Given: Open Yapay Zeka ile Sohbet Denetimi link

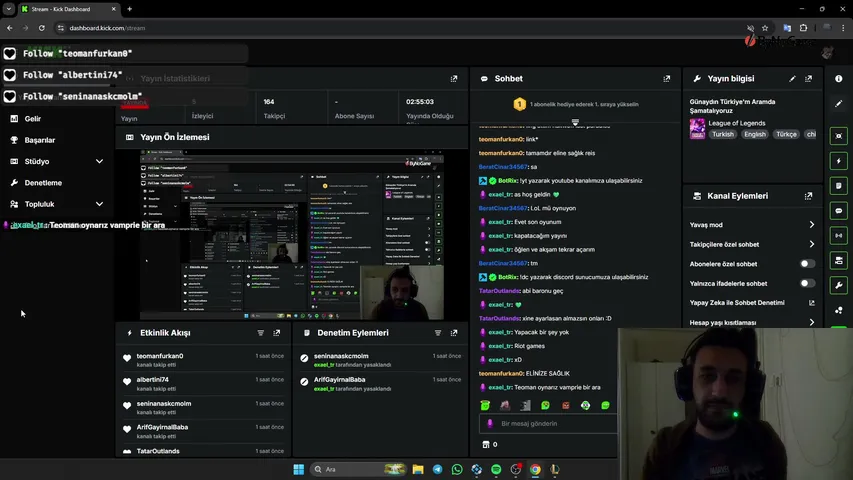Looking at the screenshot, I should tap(752, 303).
